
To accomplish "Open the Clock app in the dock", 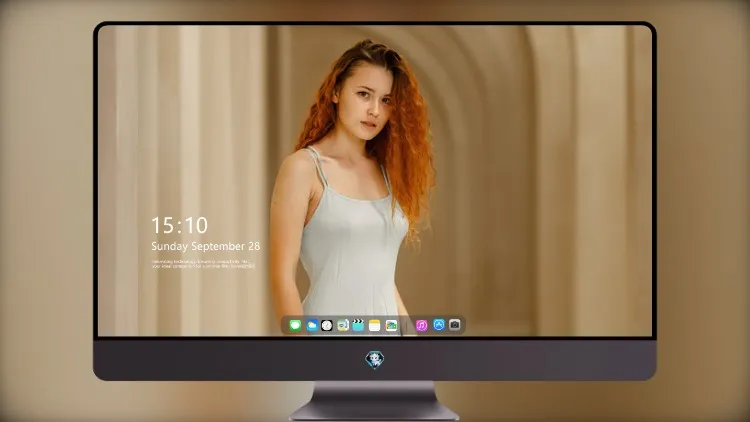I will click(x=327, y=325).
